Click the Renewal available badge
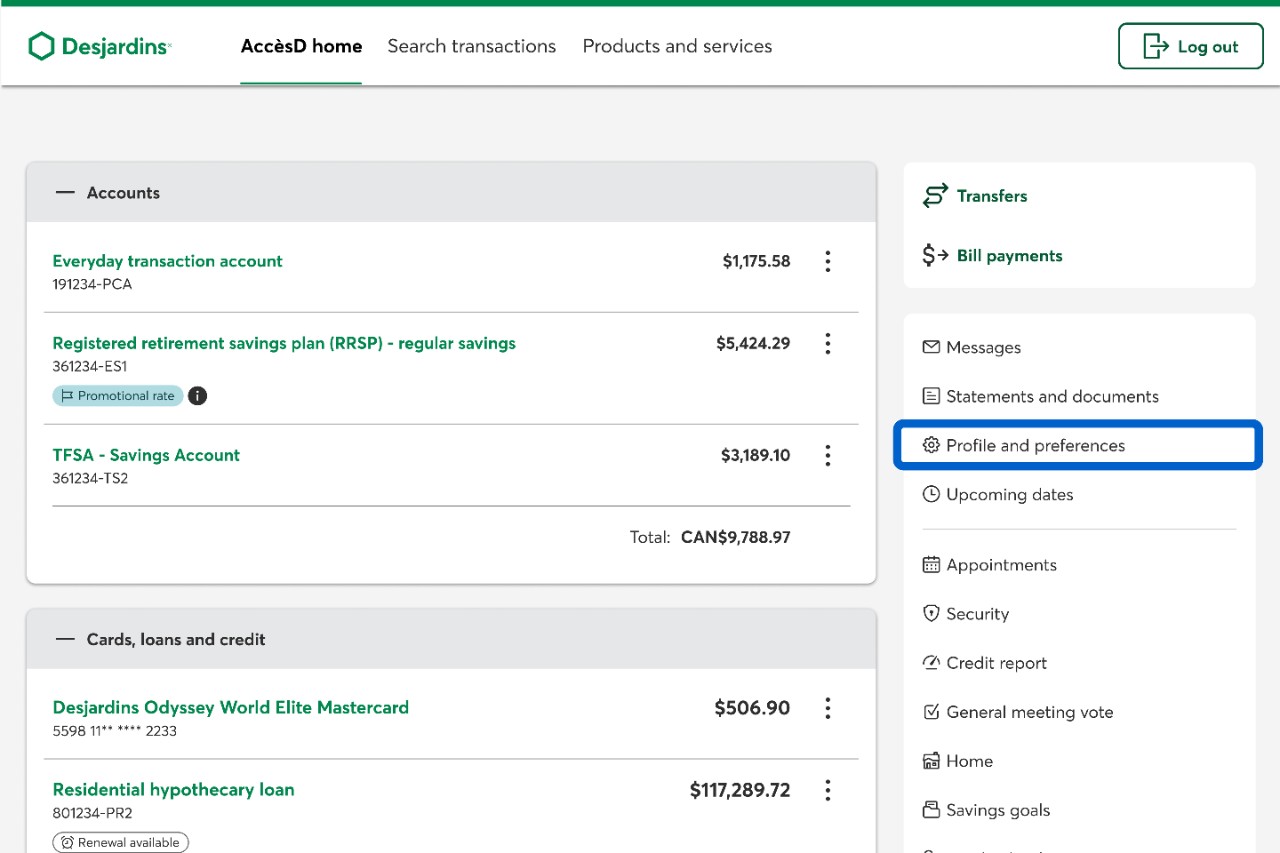This screenshot has height=853, width=1280. [121, 843]
